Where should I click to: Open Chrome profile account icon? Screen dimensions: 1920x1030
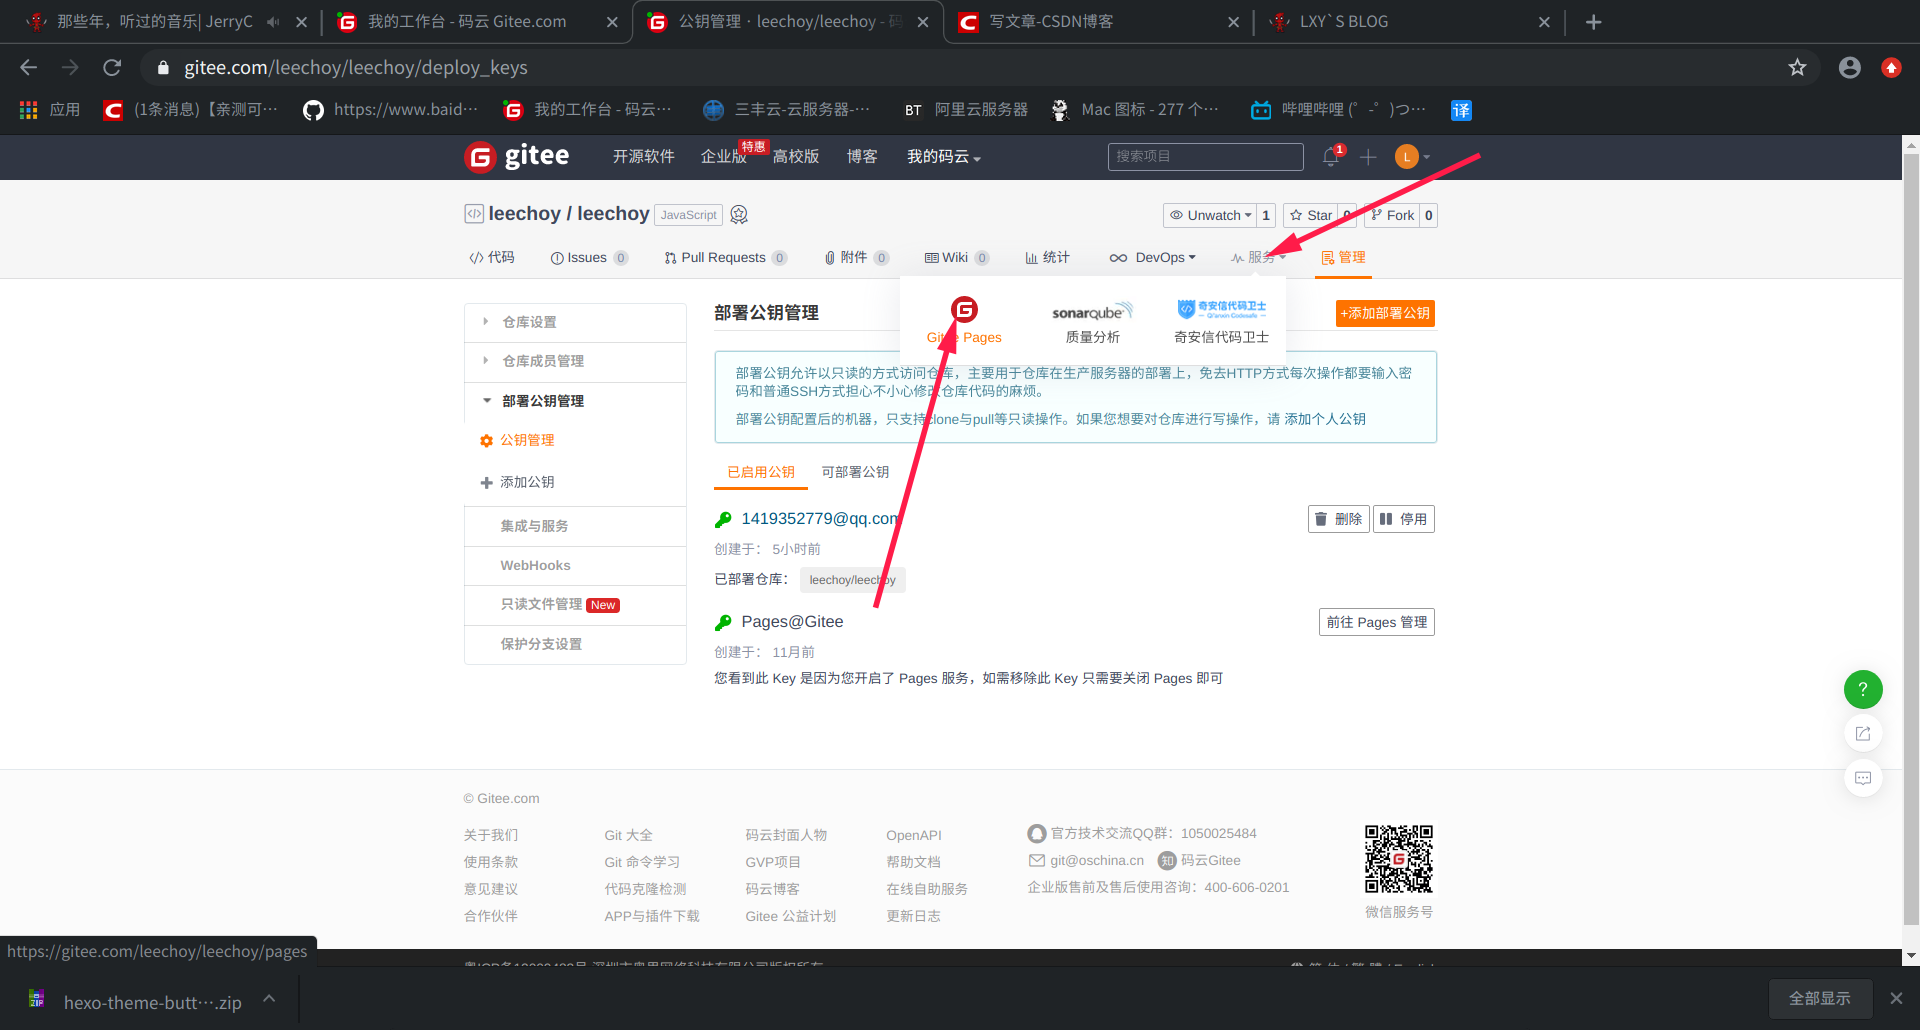pos(1849,67)
